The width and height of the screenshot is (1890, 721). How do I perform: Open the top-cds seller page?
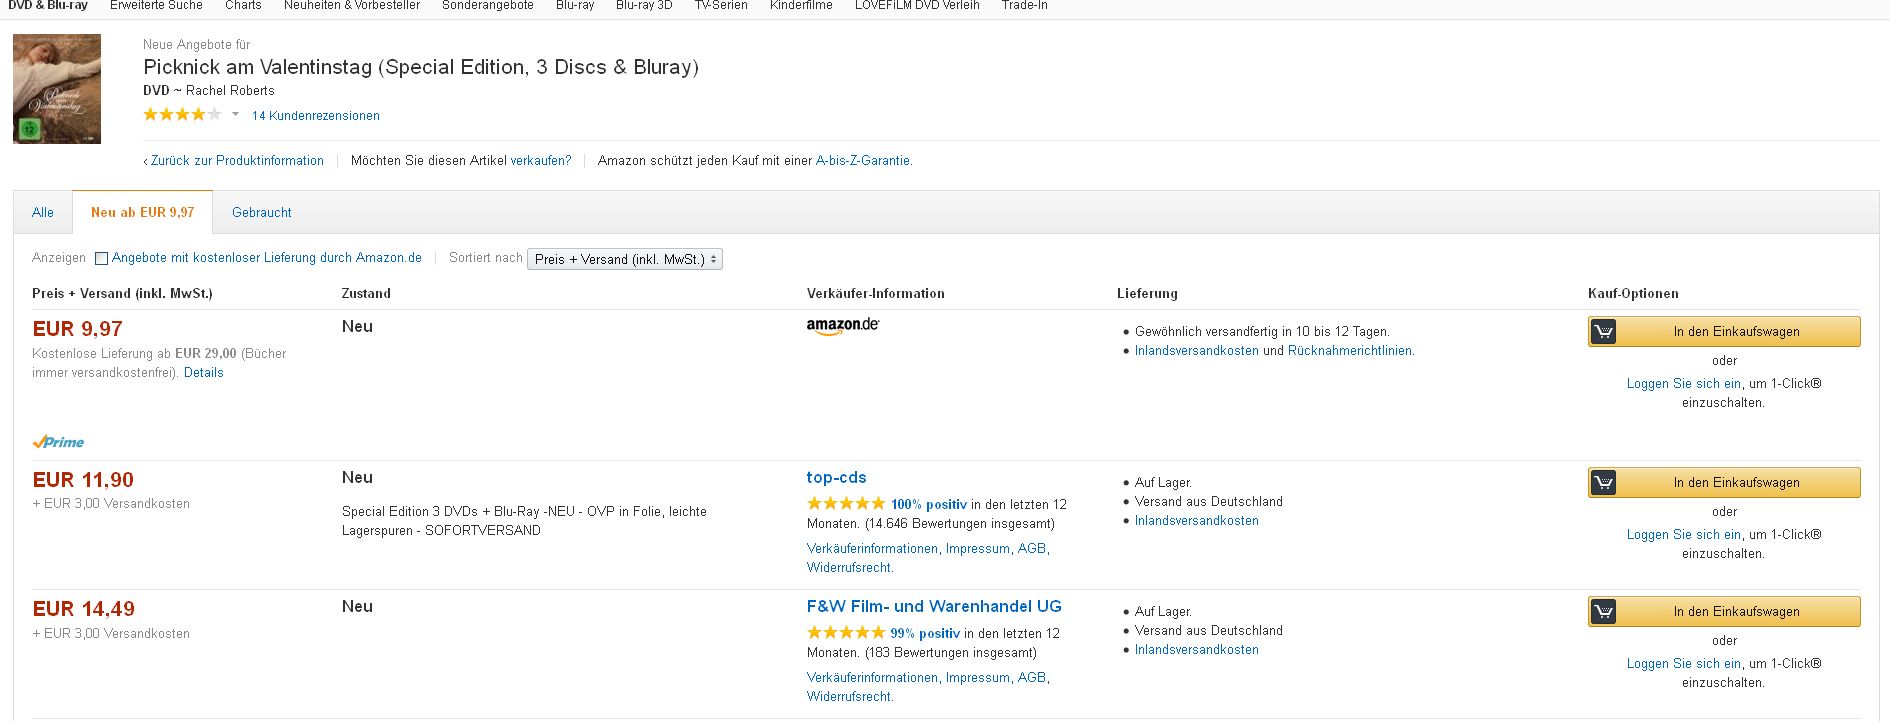tap(837, 477)
